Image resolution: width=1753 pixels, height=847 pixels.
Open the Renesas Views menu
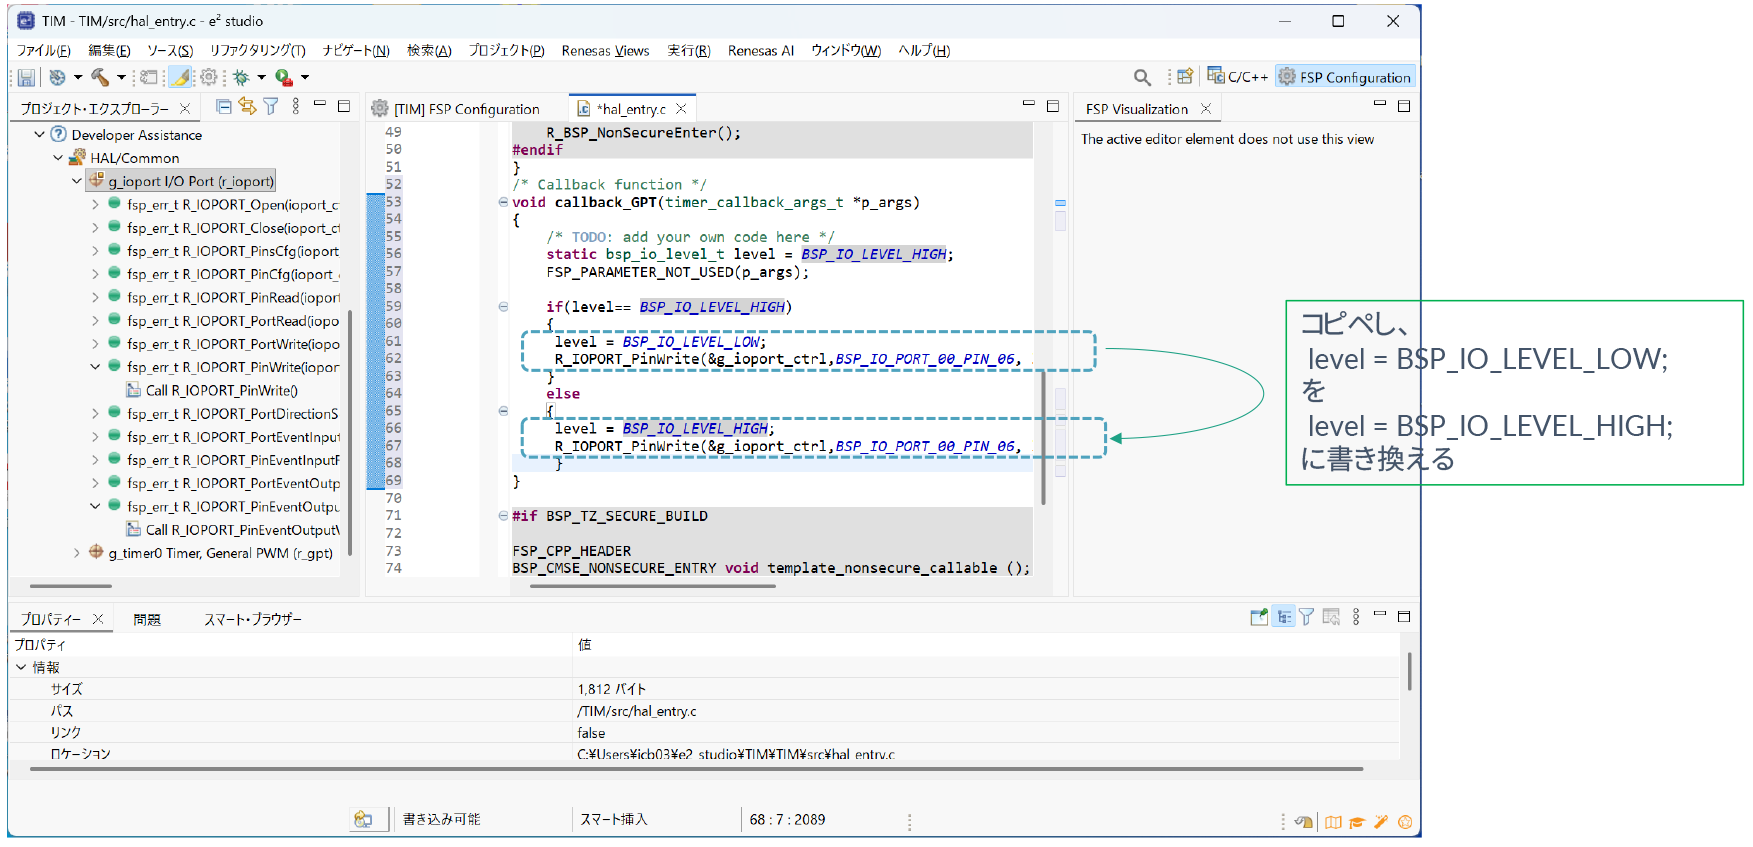[605, 50]
